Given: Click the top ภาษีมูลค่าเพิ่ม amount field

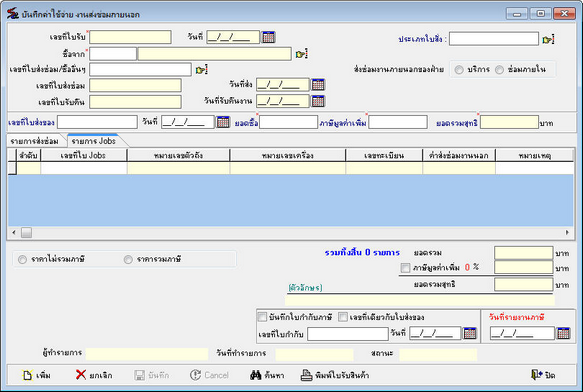Looking at the screenshot, I should coord(398,122).
